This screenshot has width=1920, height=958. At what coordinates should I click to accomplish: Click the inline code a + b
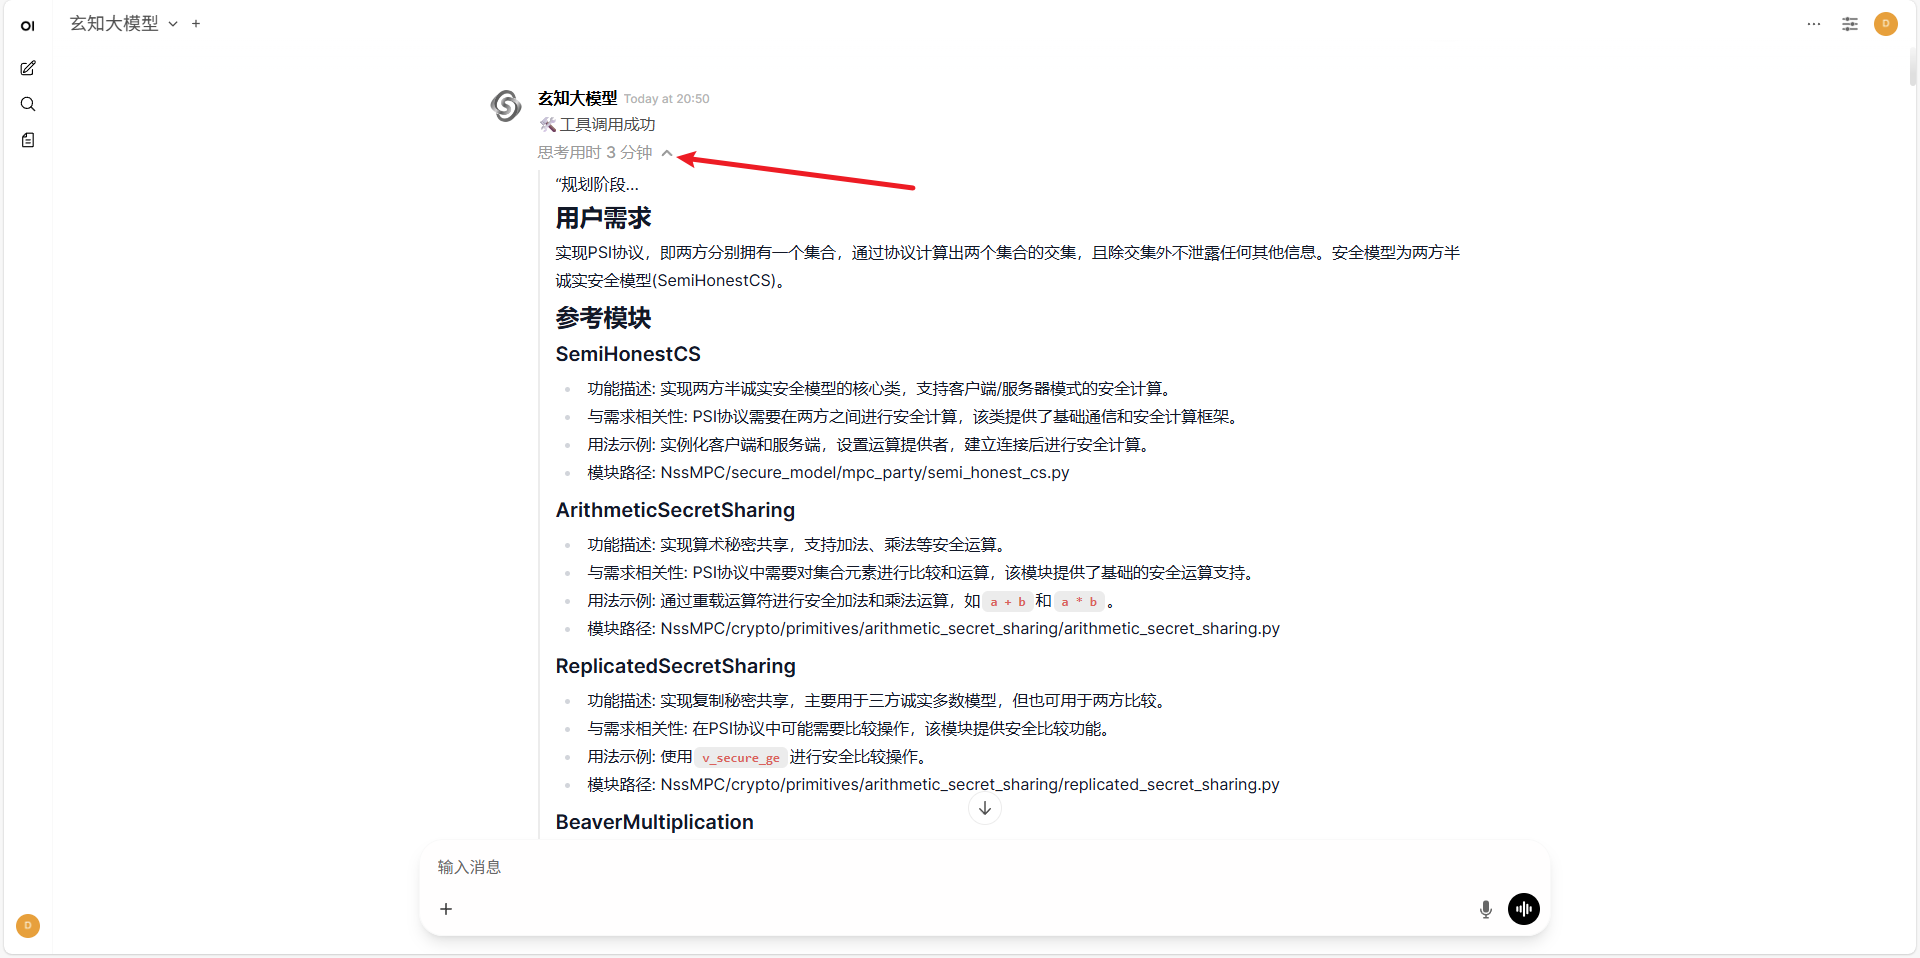[x=1008, y=601]
